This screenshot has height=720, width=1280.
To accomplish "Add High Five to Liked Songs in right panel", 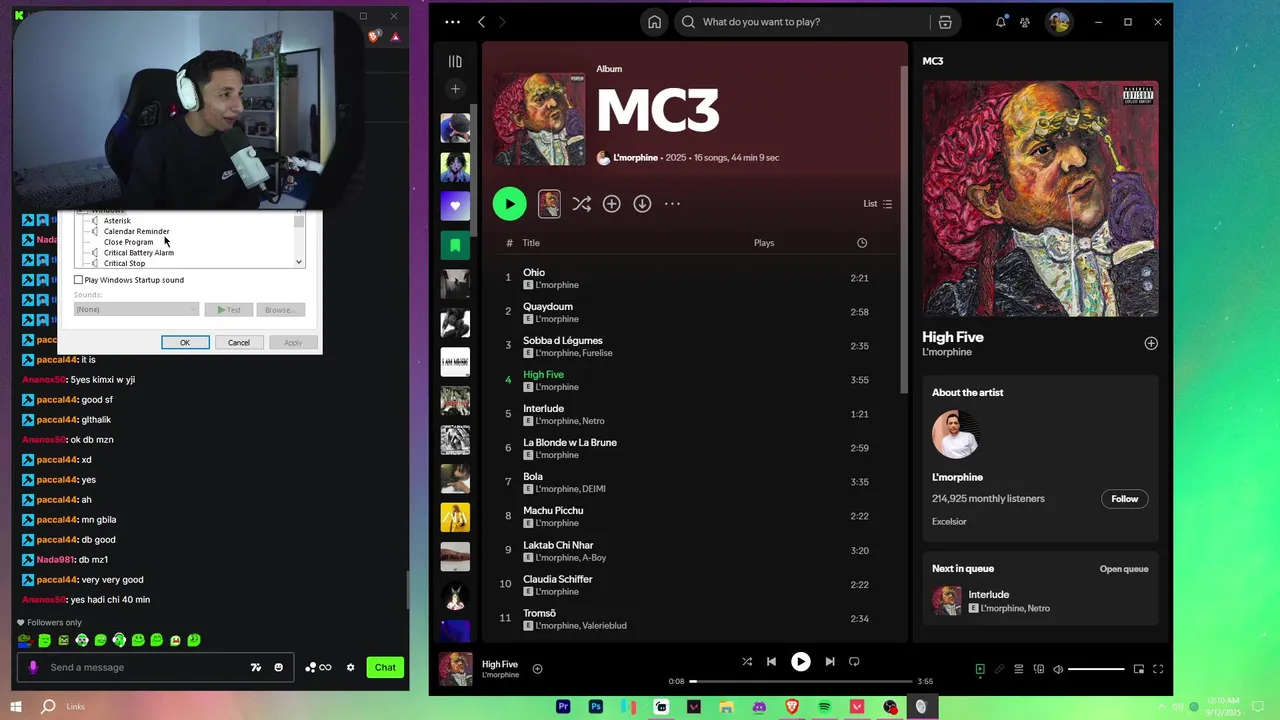I will (x=1151, y=343).
